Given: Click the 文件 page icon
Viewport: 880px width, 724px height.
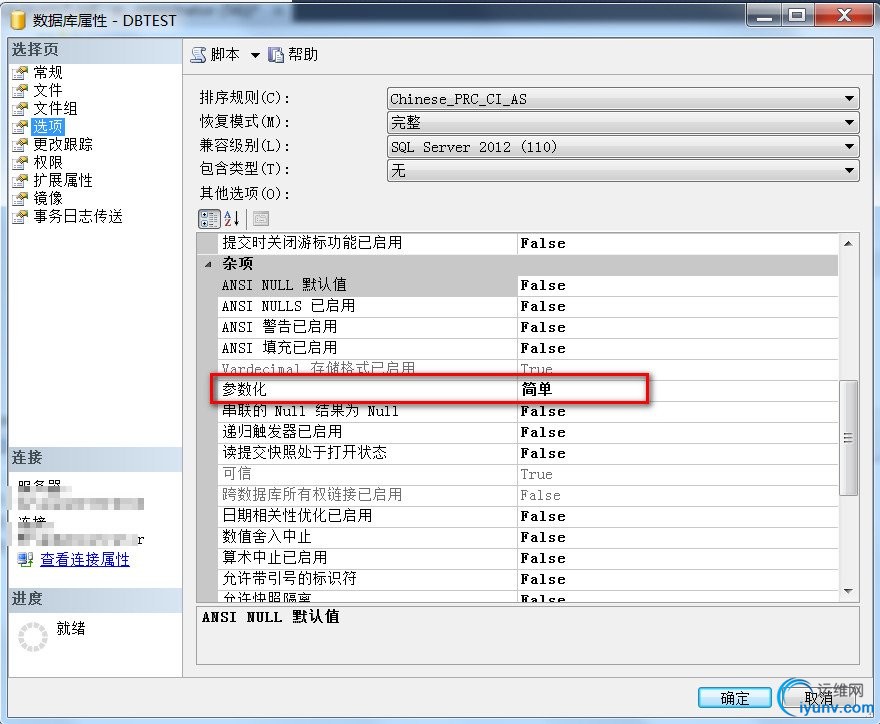Looking at the screenshot, I should pyautogui.click(x=20, y=90).
